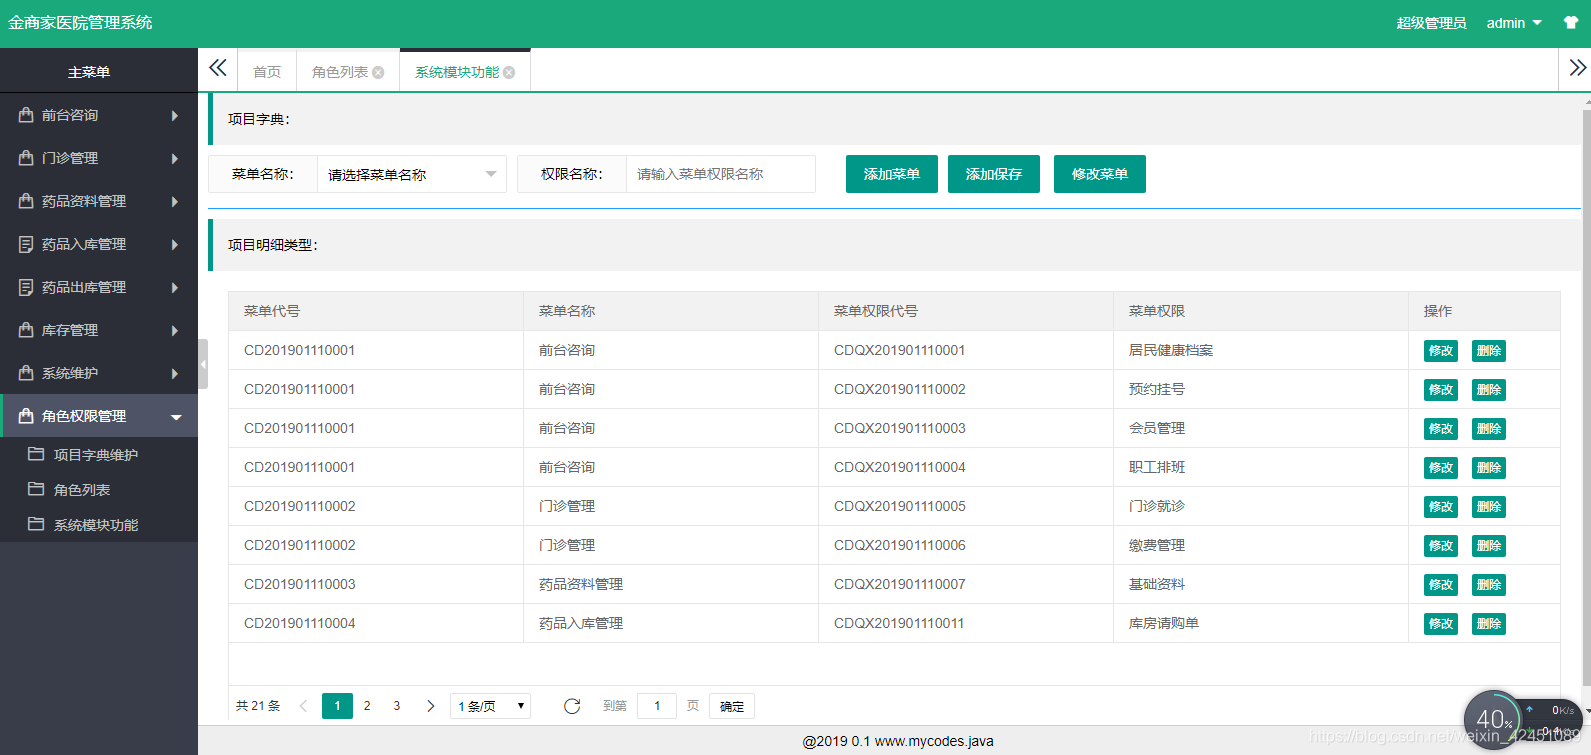Click the 添加菜单 button
This screenshot has width=1591, height=755.
click(892, 174)
